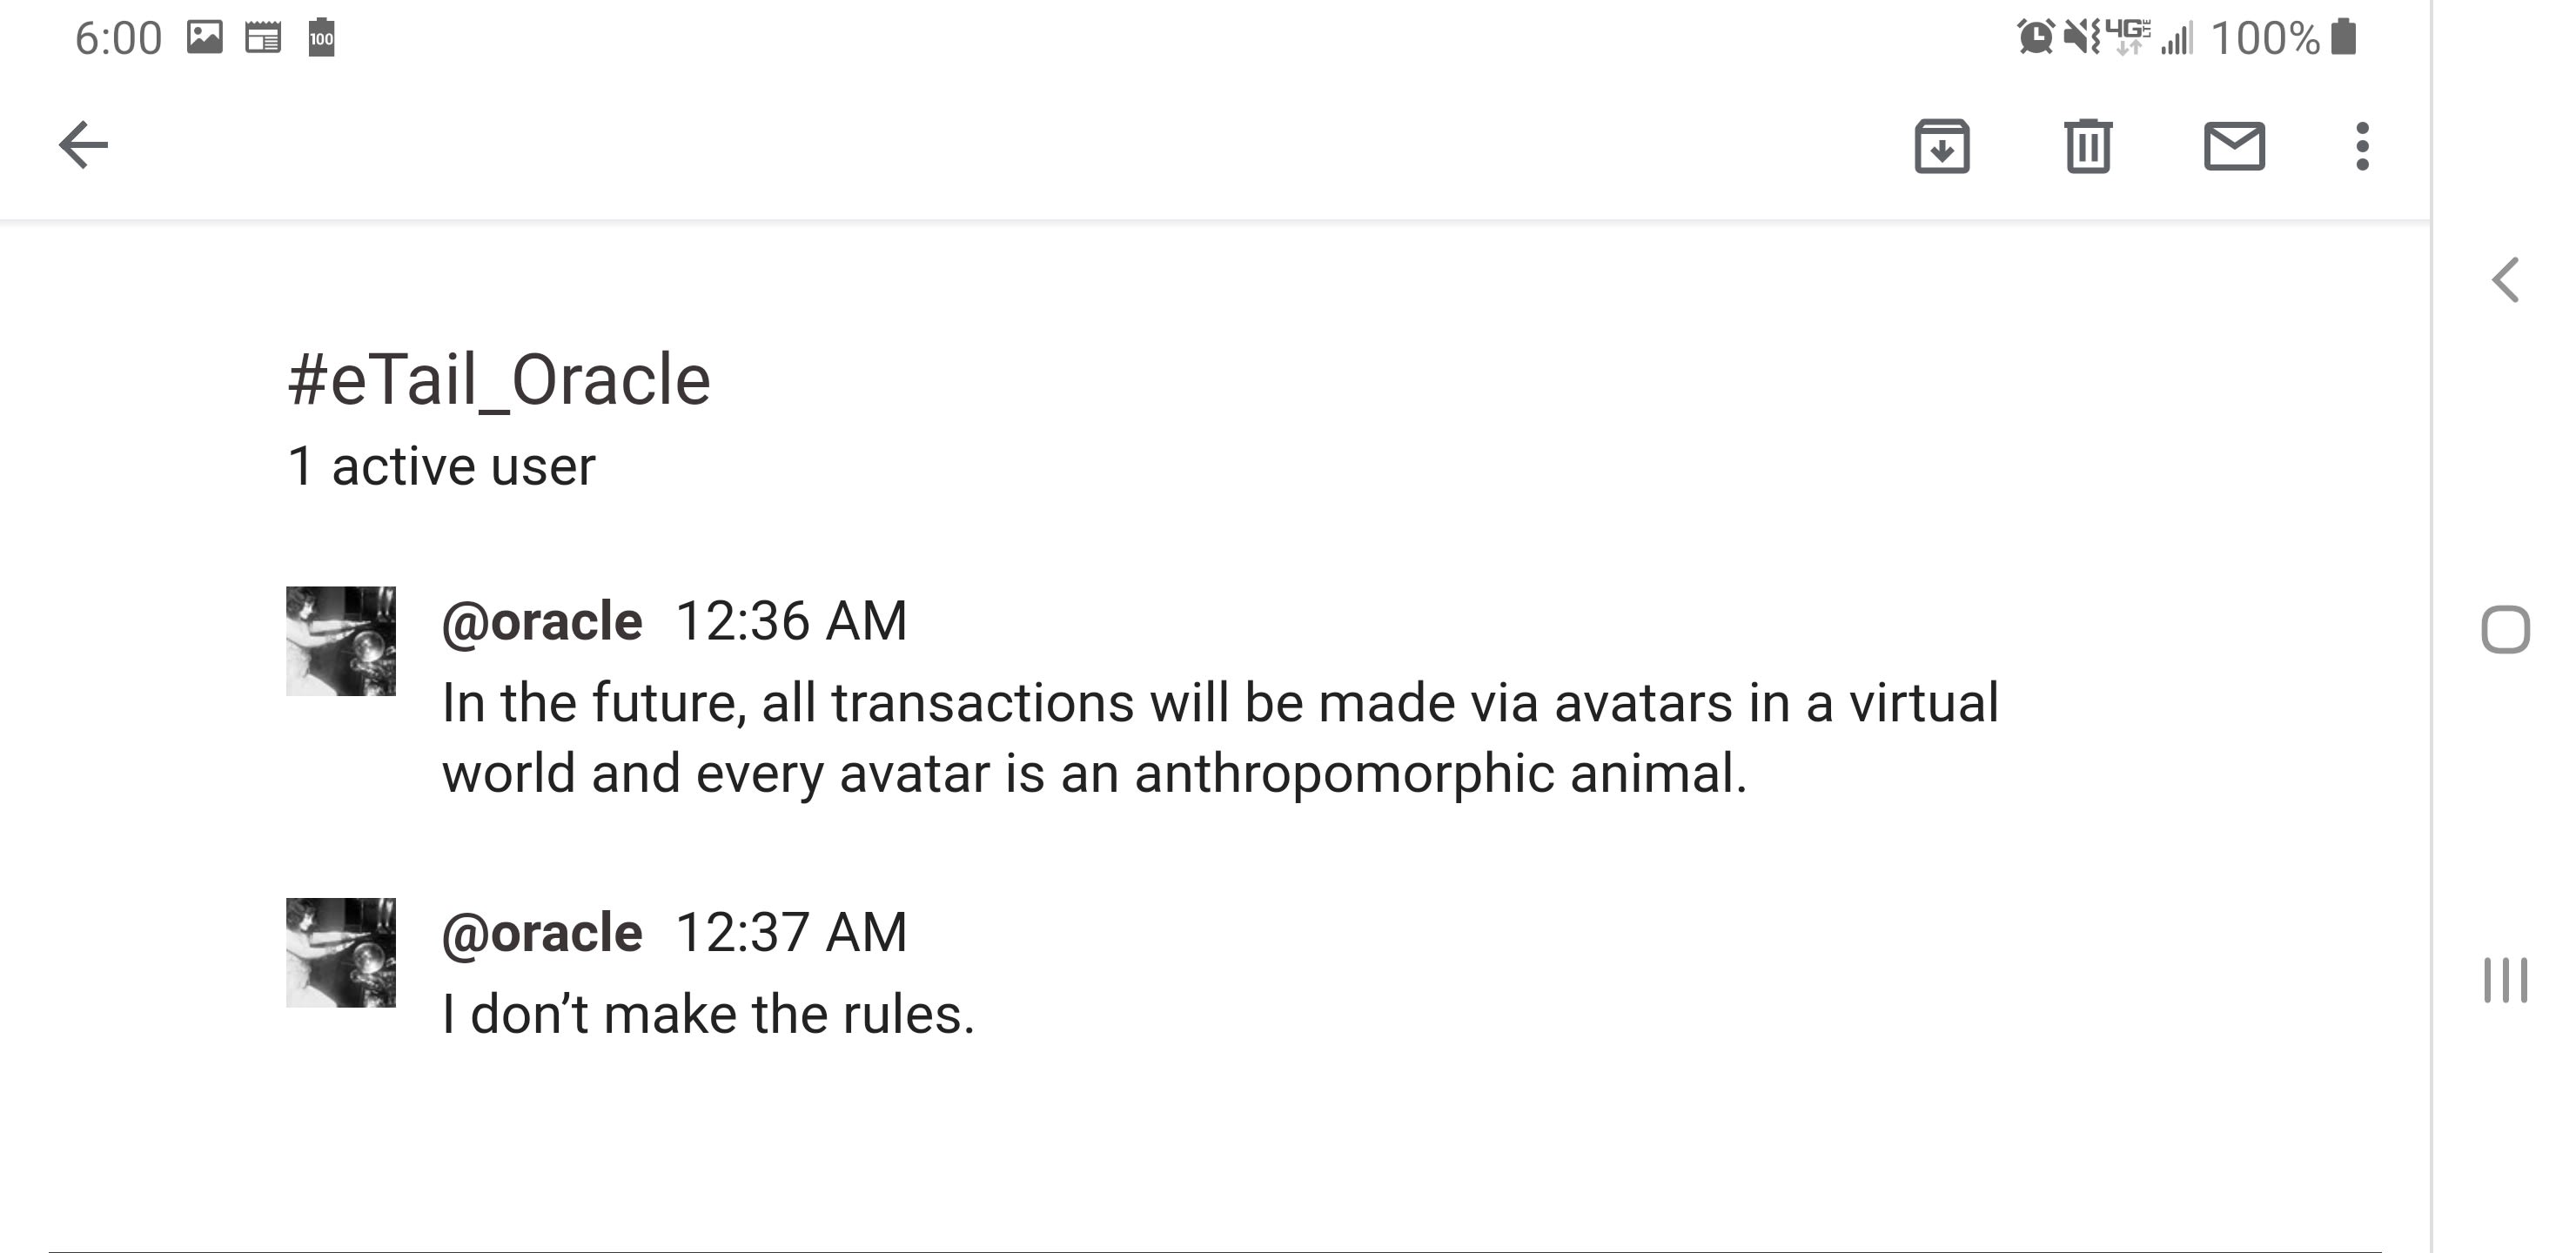
Task: Archive this message using the archive icon
Action: point(1941,148)
